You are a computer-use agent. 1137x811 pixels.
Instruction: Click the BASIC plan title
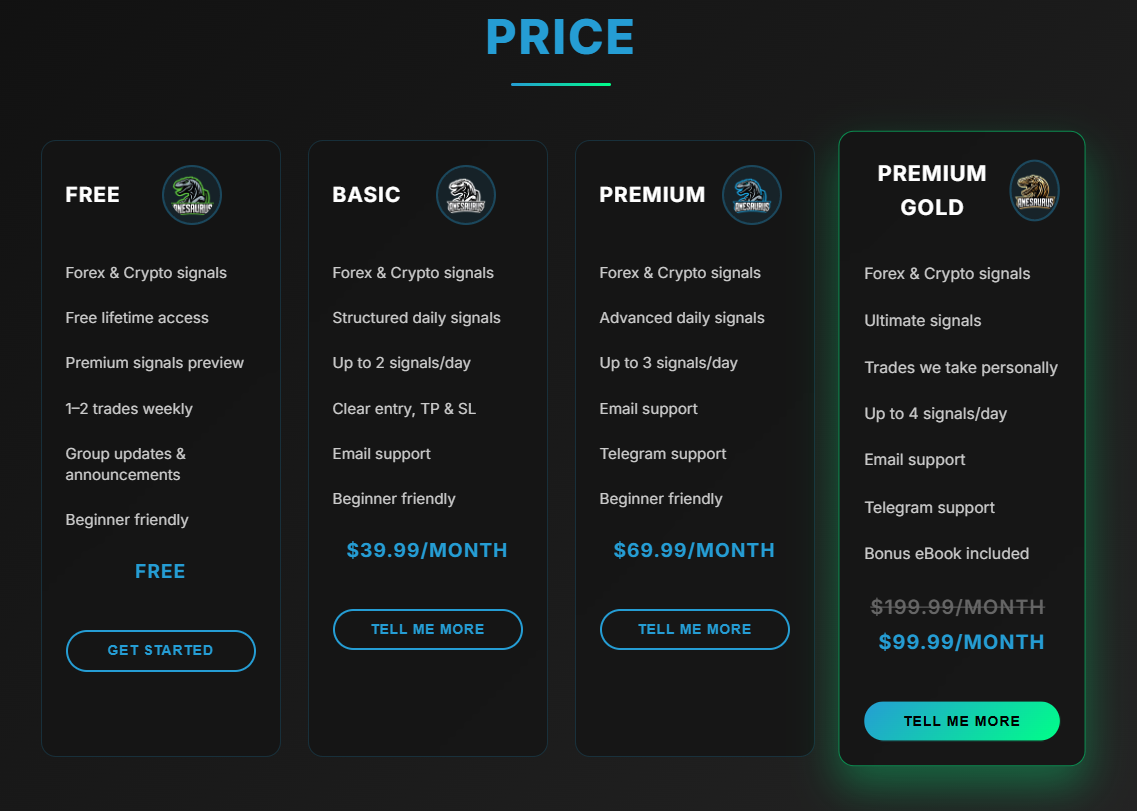366,195
